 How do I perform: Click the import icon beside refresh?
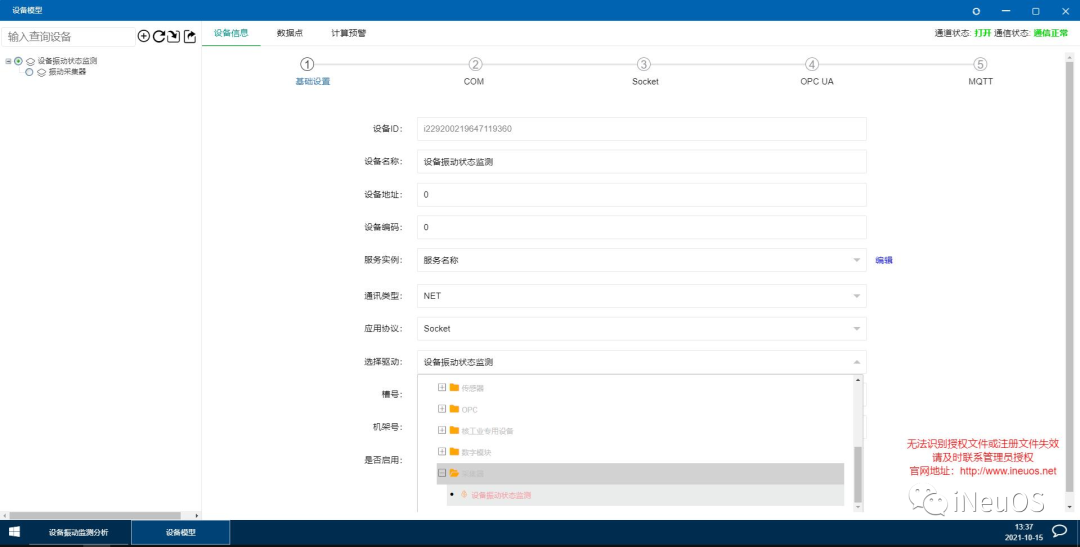[x=174, y=37]
